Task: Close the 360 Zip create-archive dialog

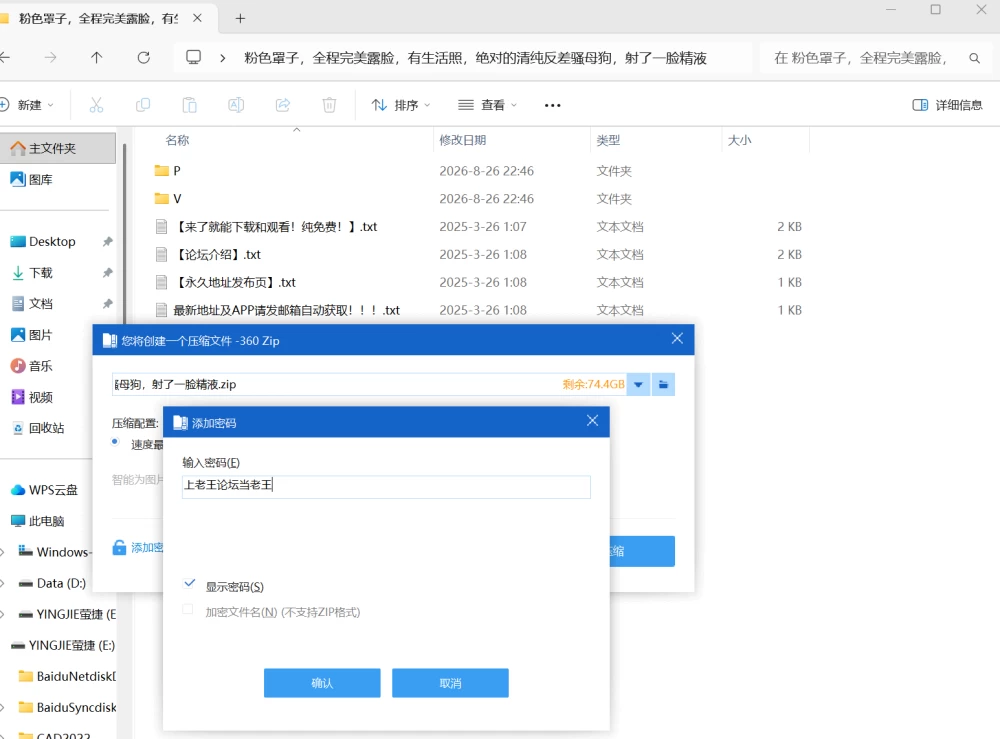Action: [x=677, y=339]
